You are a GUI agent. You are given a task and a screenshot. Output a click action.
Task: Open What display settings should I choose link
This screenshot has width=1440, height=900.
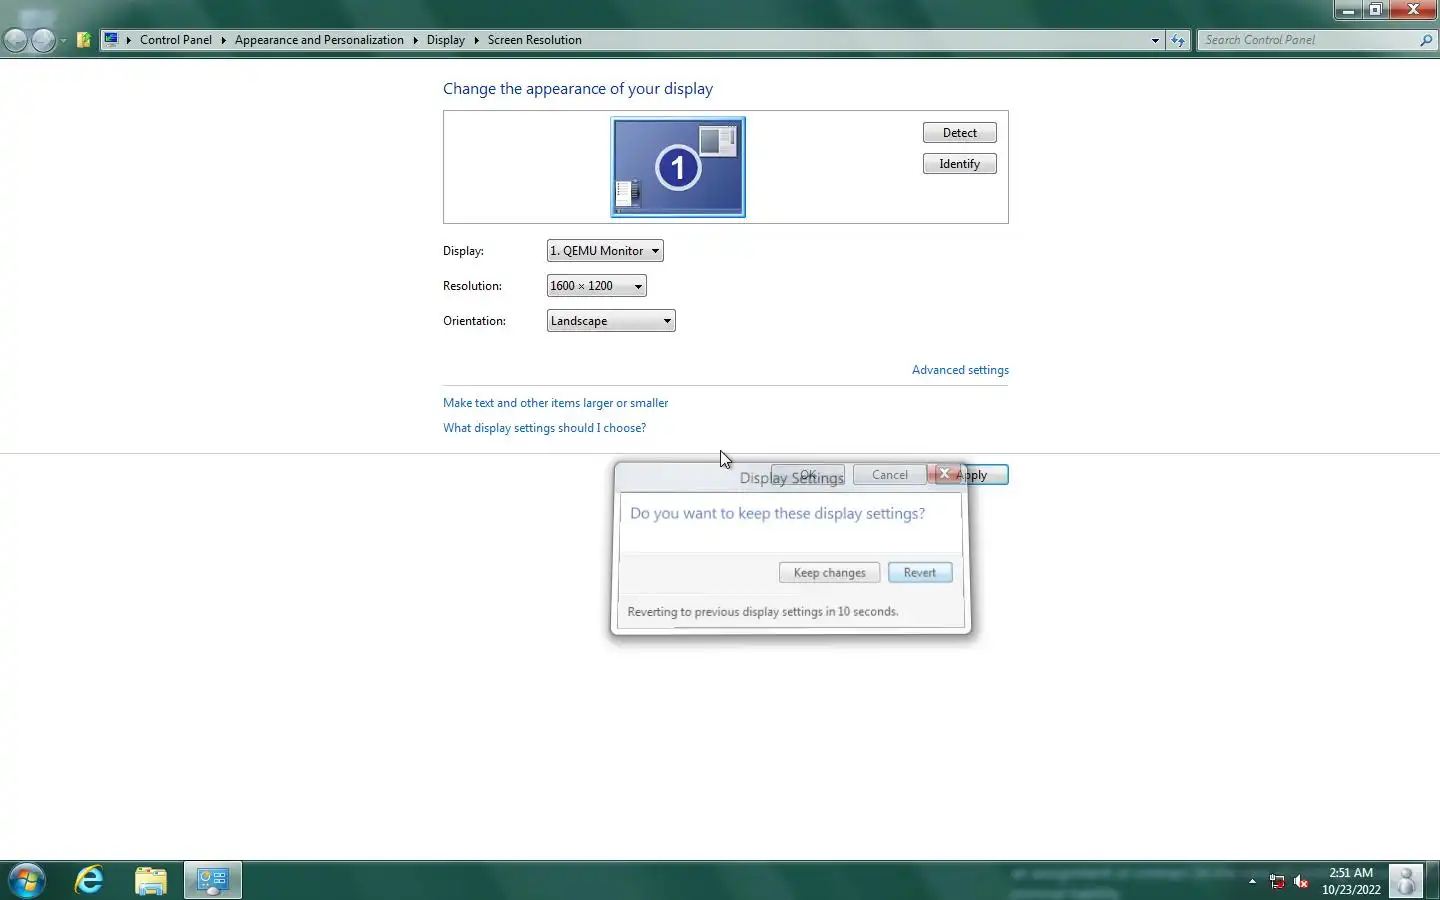544,428
